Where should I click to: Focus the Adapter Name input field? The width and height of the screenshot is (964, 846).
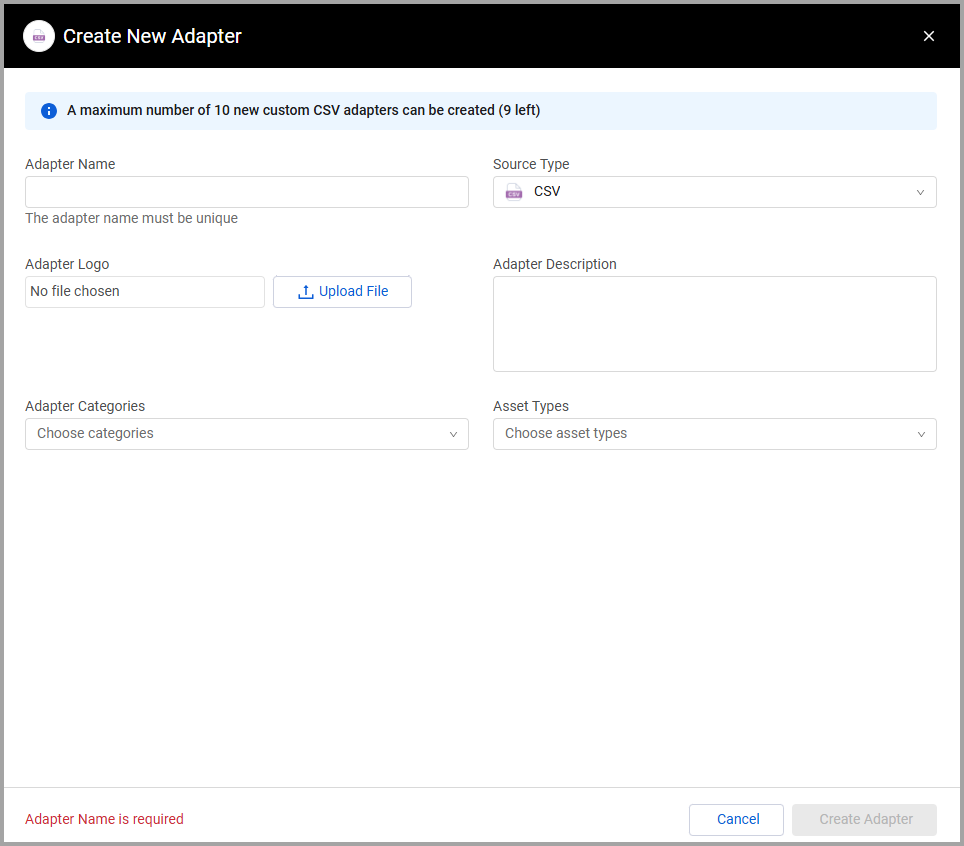(247, 192)
